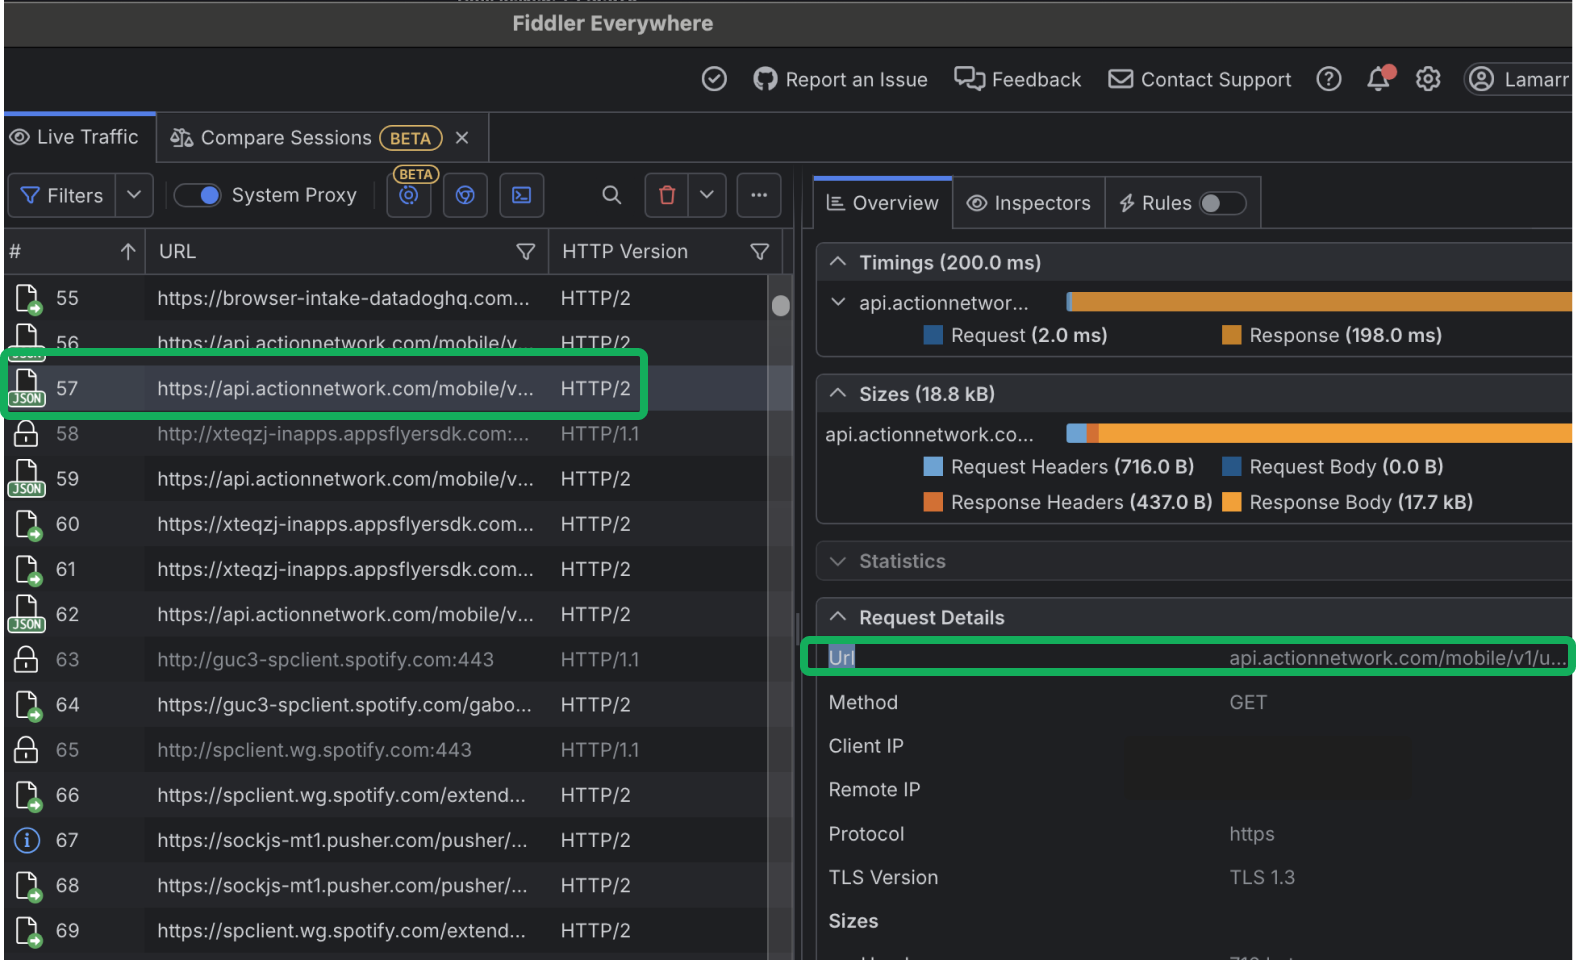Open Report an Issue on GitHub
The width and height of the screenshot is (1576, 960).
[x=840, y=79]
